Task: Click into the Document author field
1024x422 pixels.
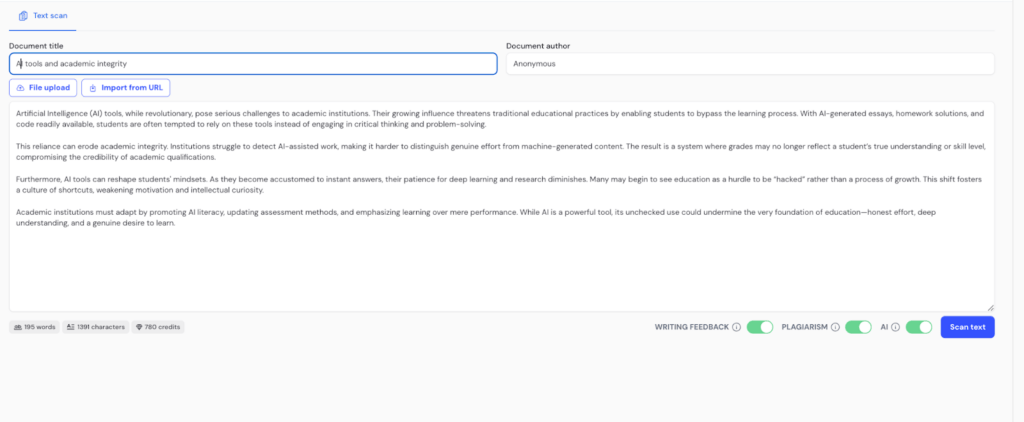Action: [750, 64]
